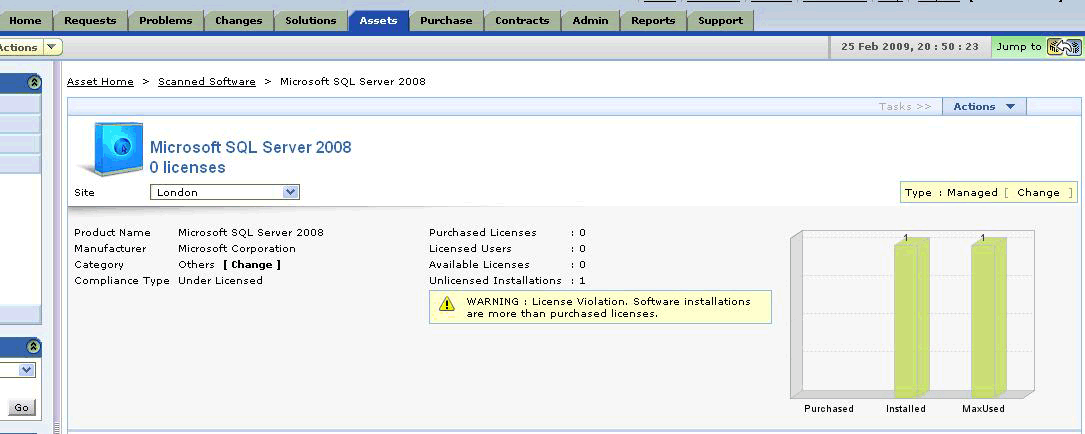Click the Purchased Licenses label
This screenshot has height=434, width=1085.
point(482,233)
